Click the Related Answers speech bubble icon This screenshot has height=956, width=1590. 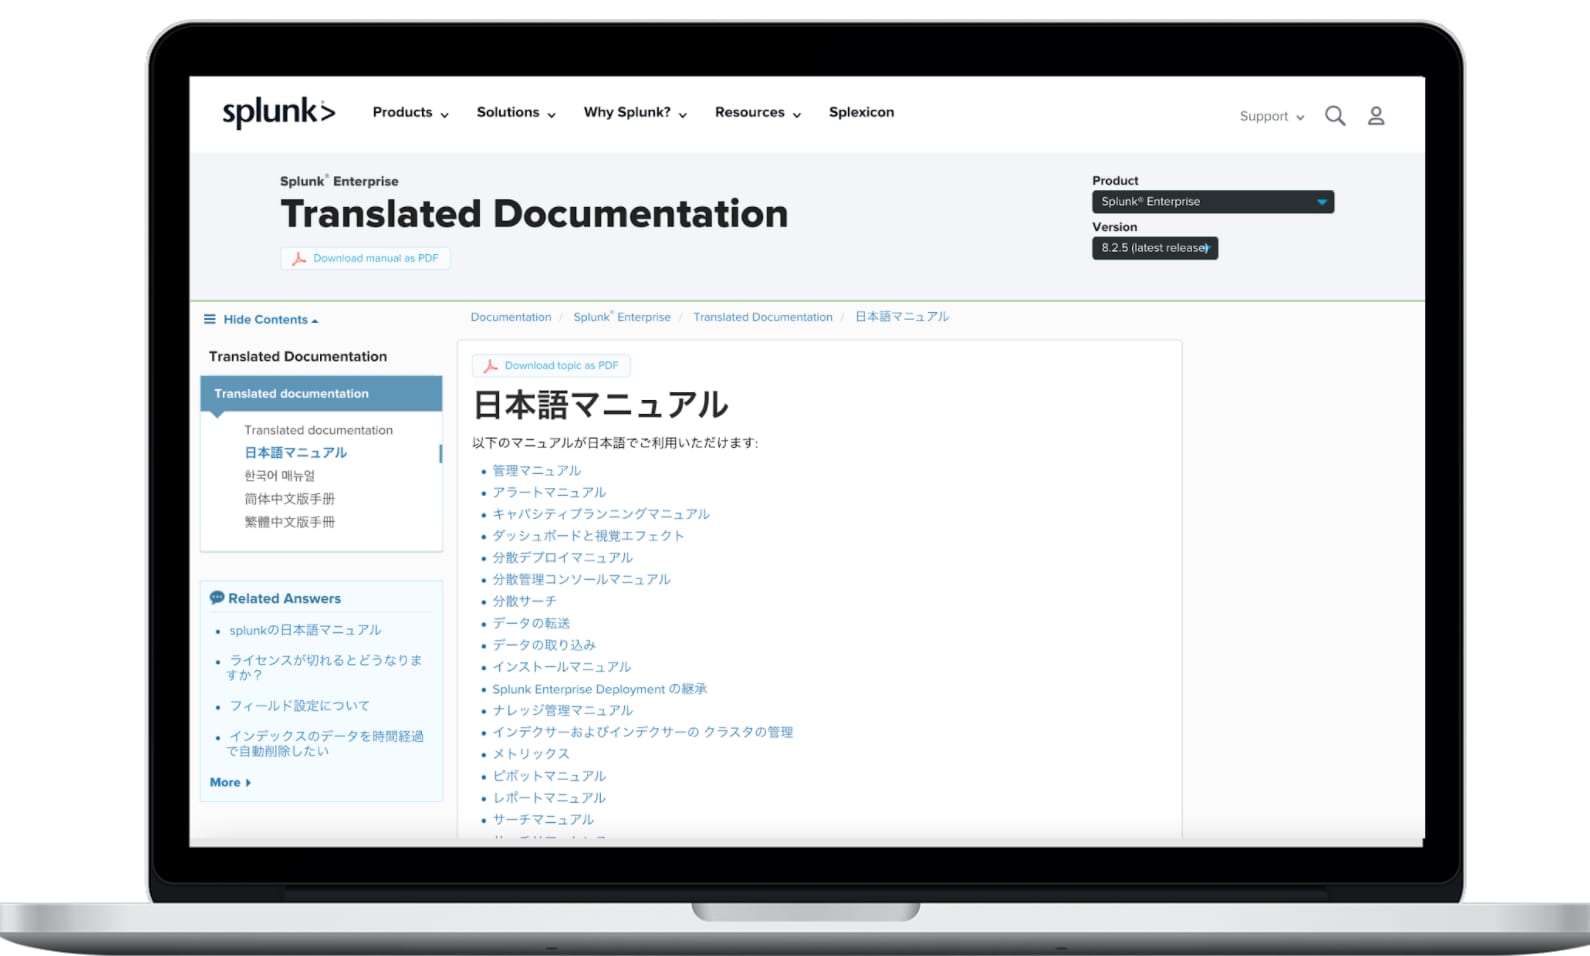(217, 598)
